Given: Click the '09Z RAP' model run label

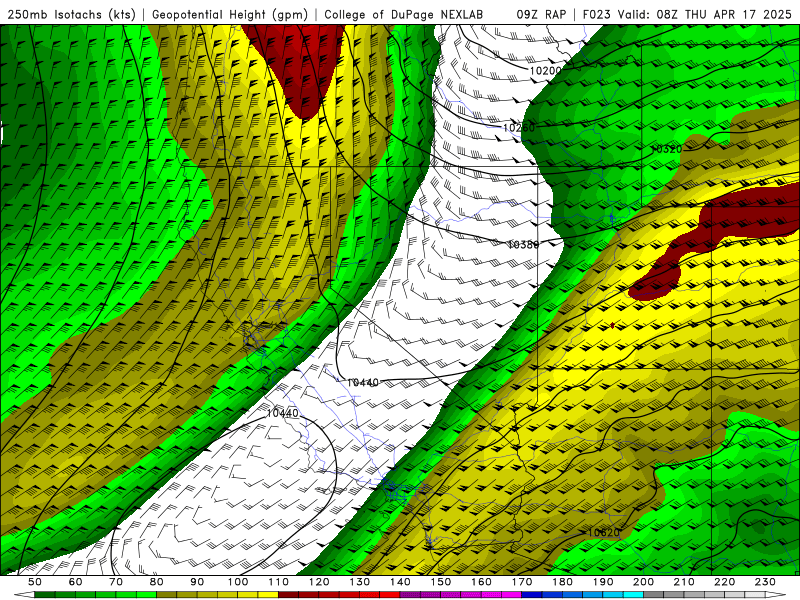Looking at the screenshot, I should coord(541,15).
